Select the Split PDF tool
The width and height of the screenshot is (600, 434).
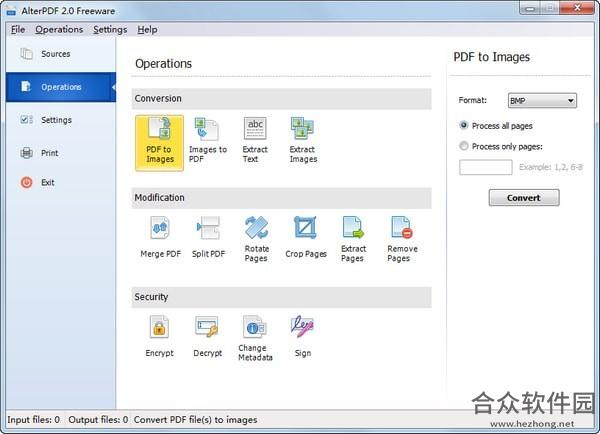[x=208, y=237]
